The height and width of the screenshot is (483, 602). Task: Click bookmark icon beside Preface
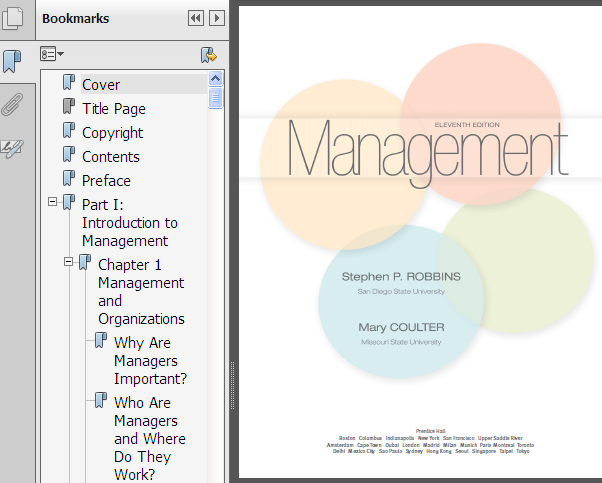click(x=69, y=179)
